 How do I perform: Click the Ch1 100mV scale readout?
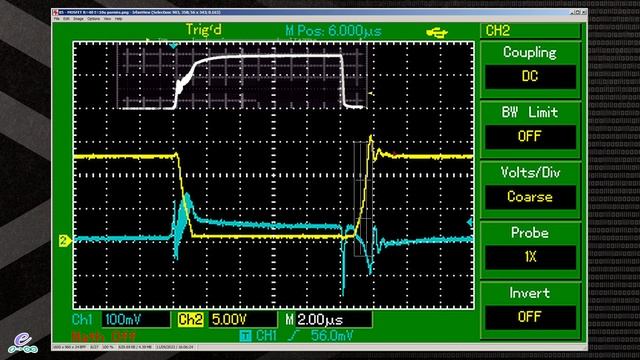click(136, 320)
